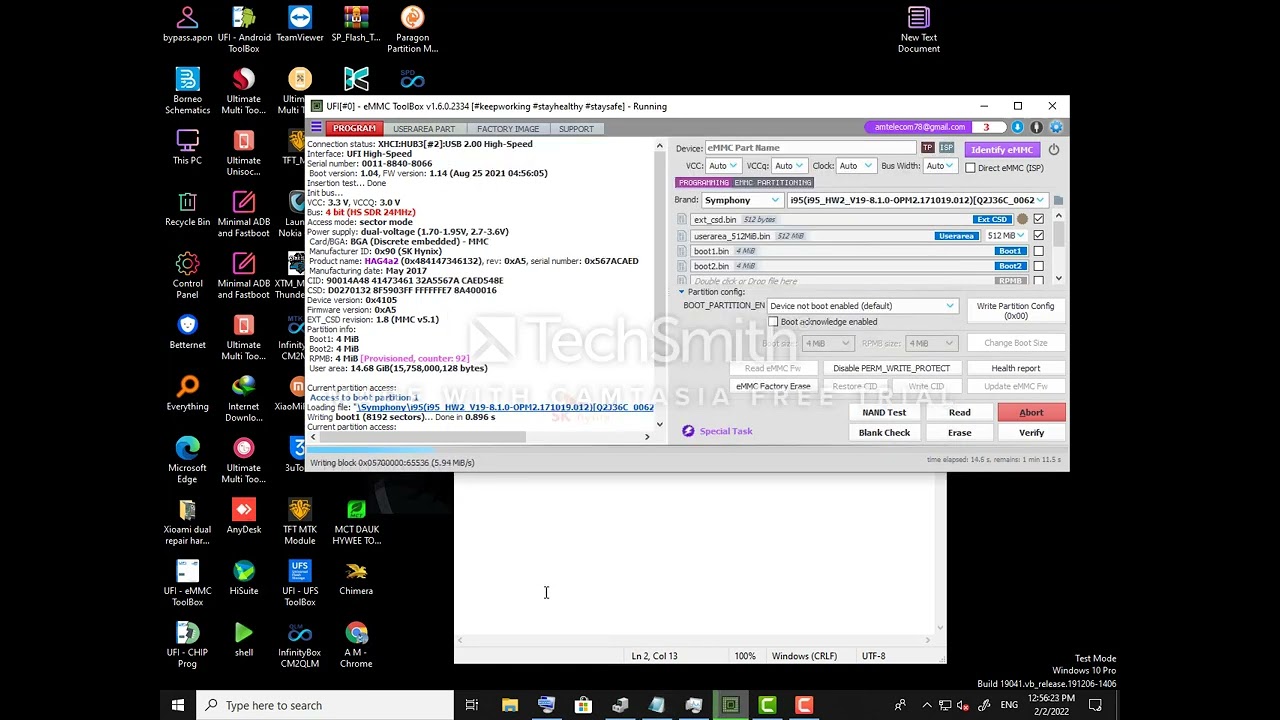Screen dimensions: 1280x720
Task: Open the Userarea 512 MiB size dropdown
Action: point(1006,236)
